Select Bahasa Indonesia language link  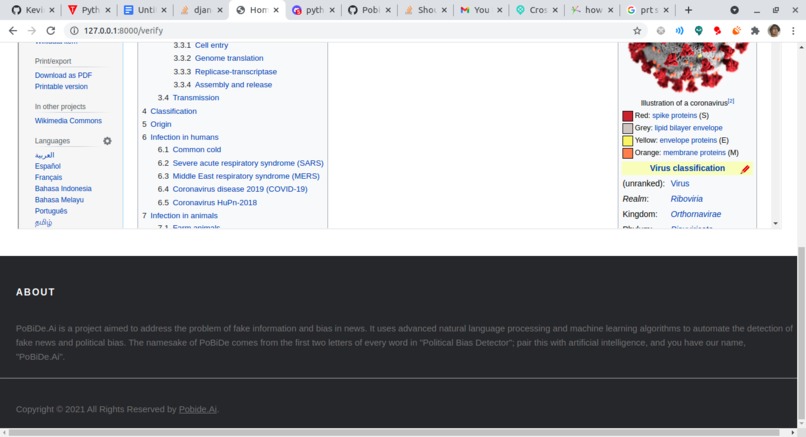(x=63, y=189)
